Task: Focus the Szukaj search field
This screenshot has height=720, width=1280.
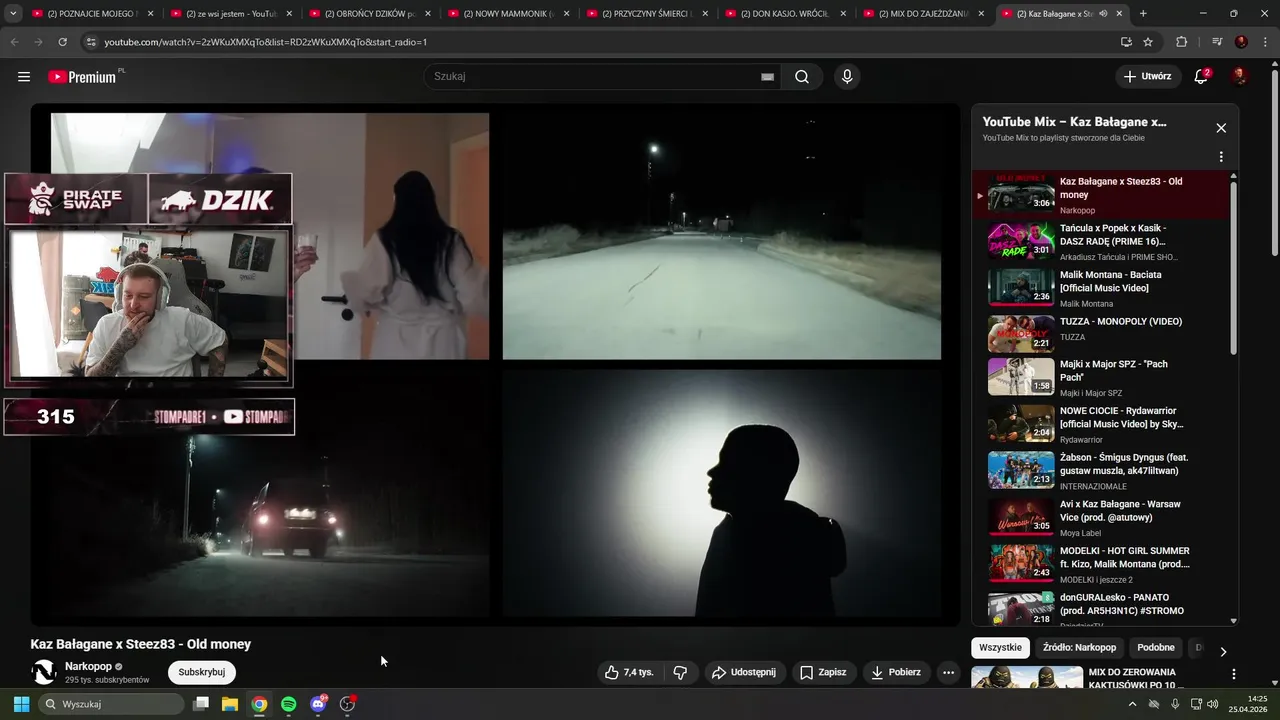Action: tap(595, 77)
